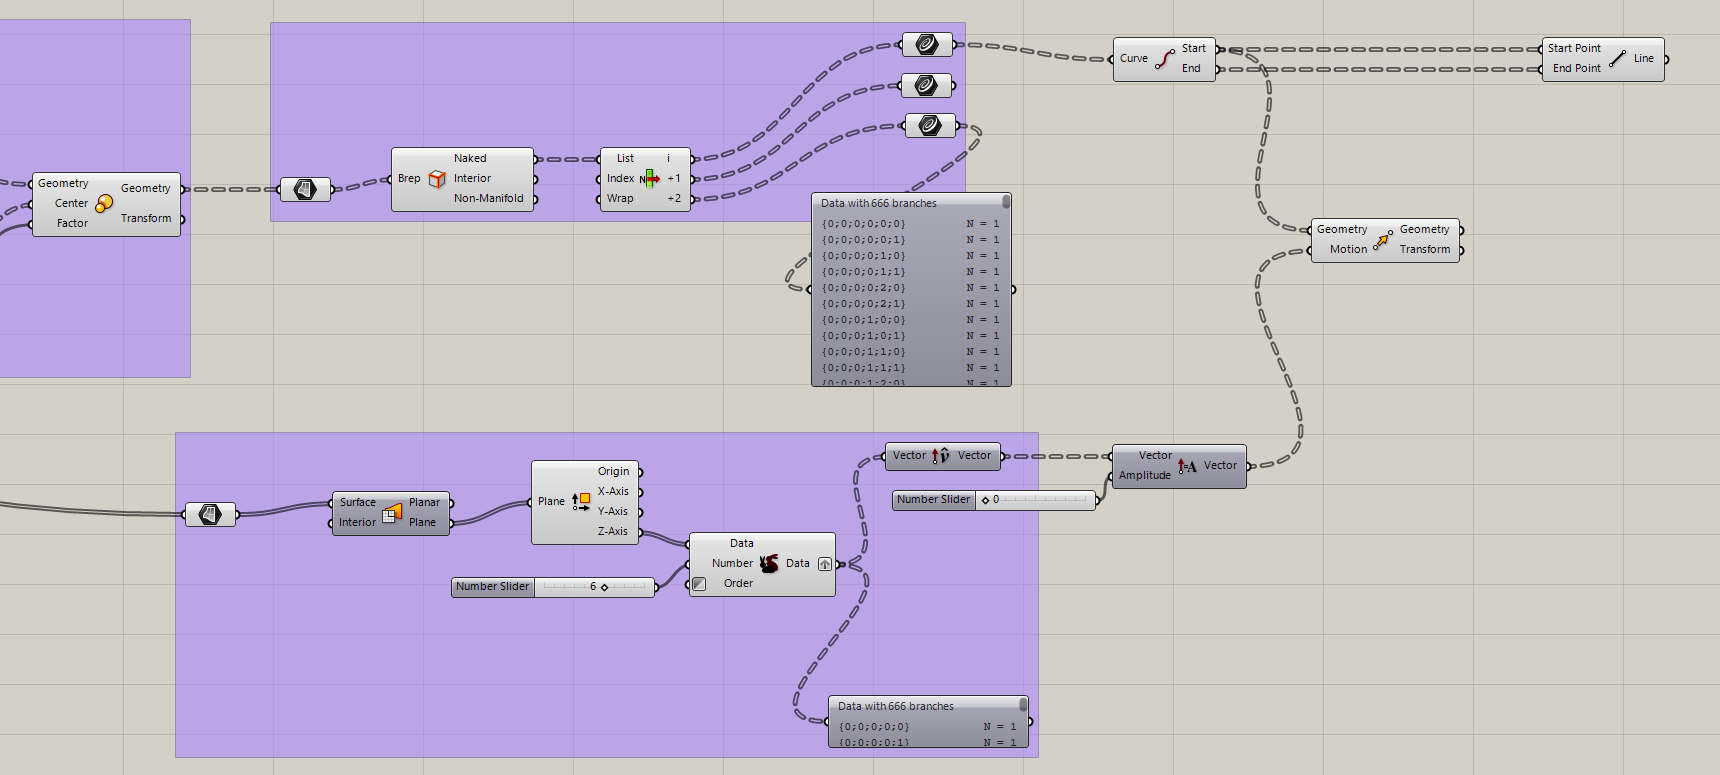Click the End Points curve icon

1165,59
